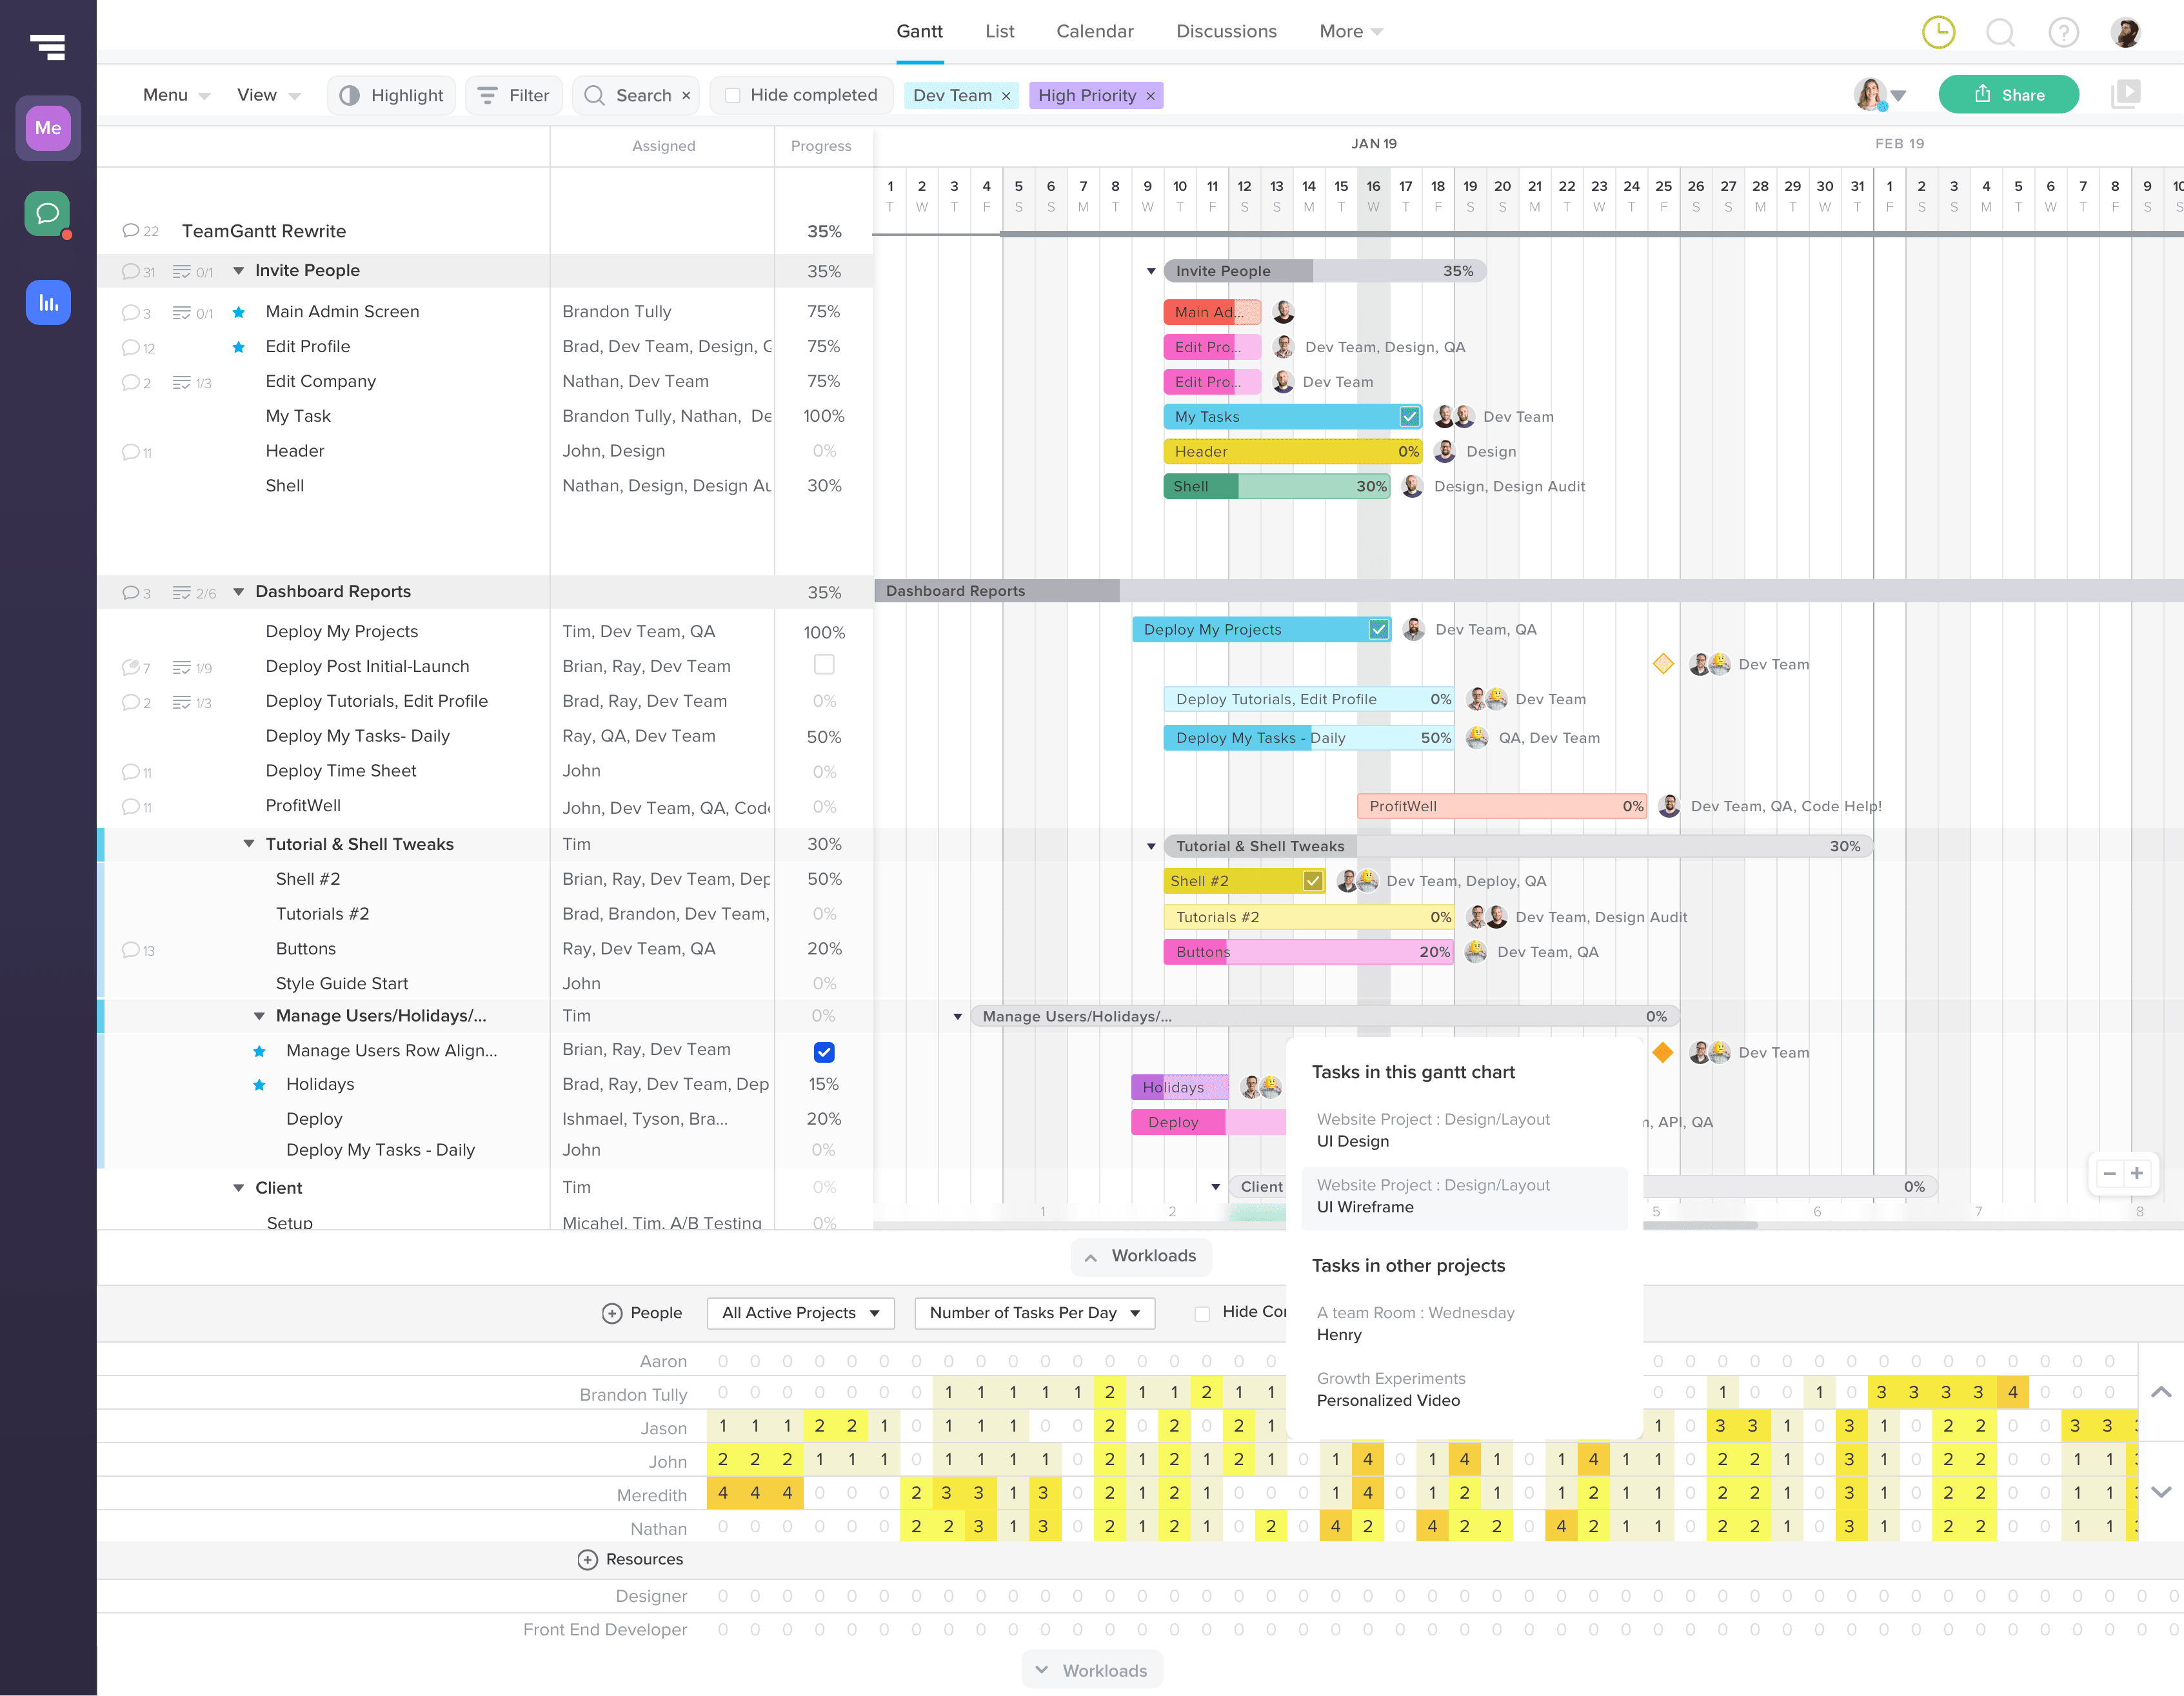Open the video player icon beside Share
2184x1696 pixels.
tap(2125, 95)
